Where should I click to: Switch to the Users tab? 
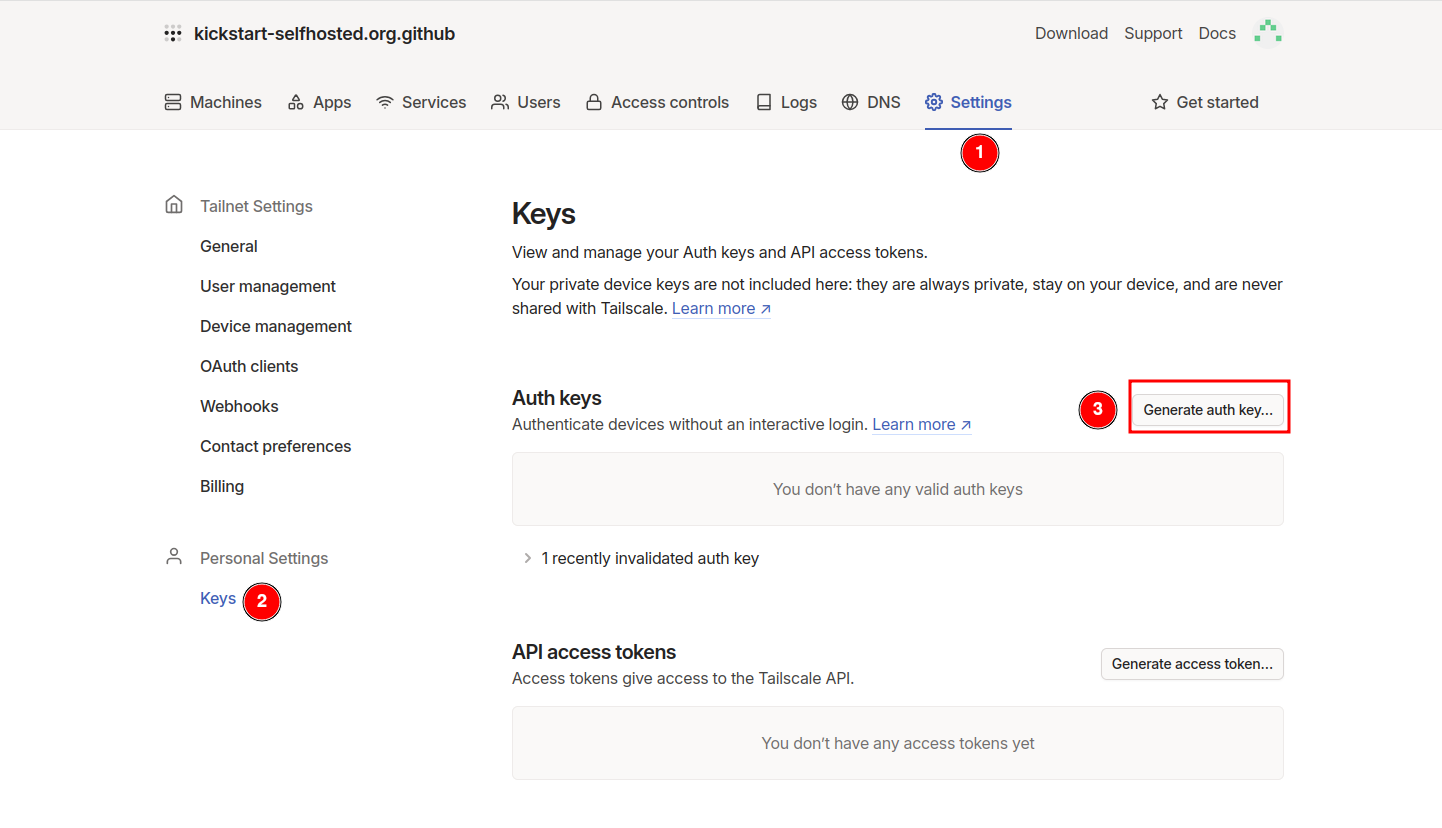[526, 102]
